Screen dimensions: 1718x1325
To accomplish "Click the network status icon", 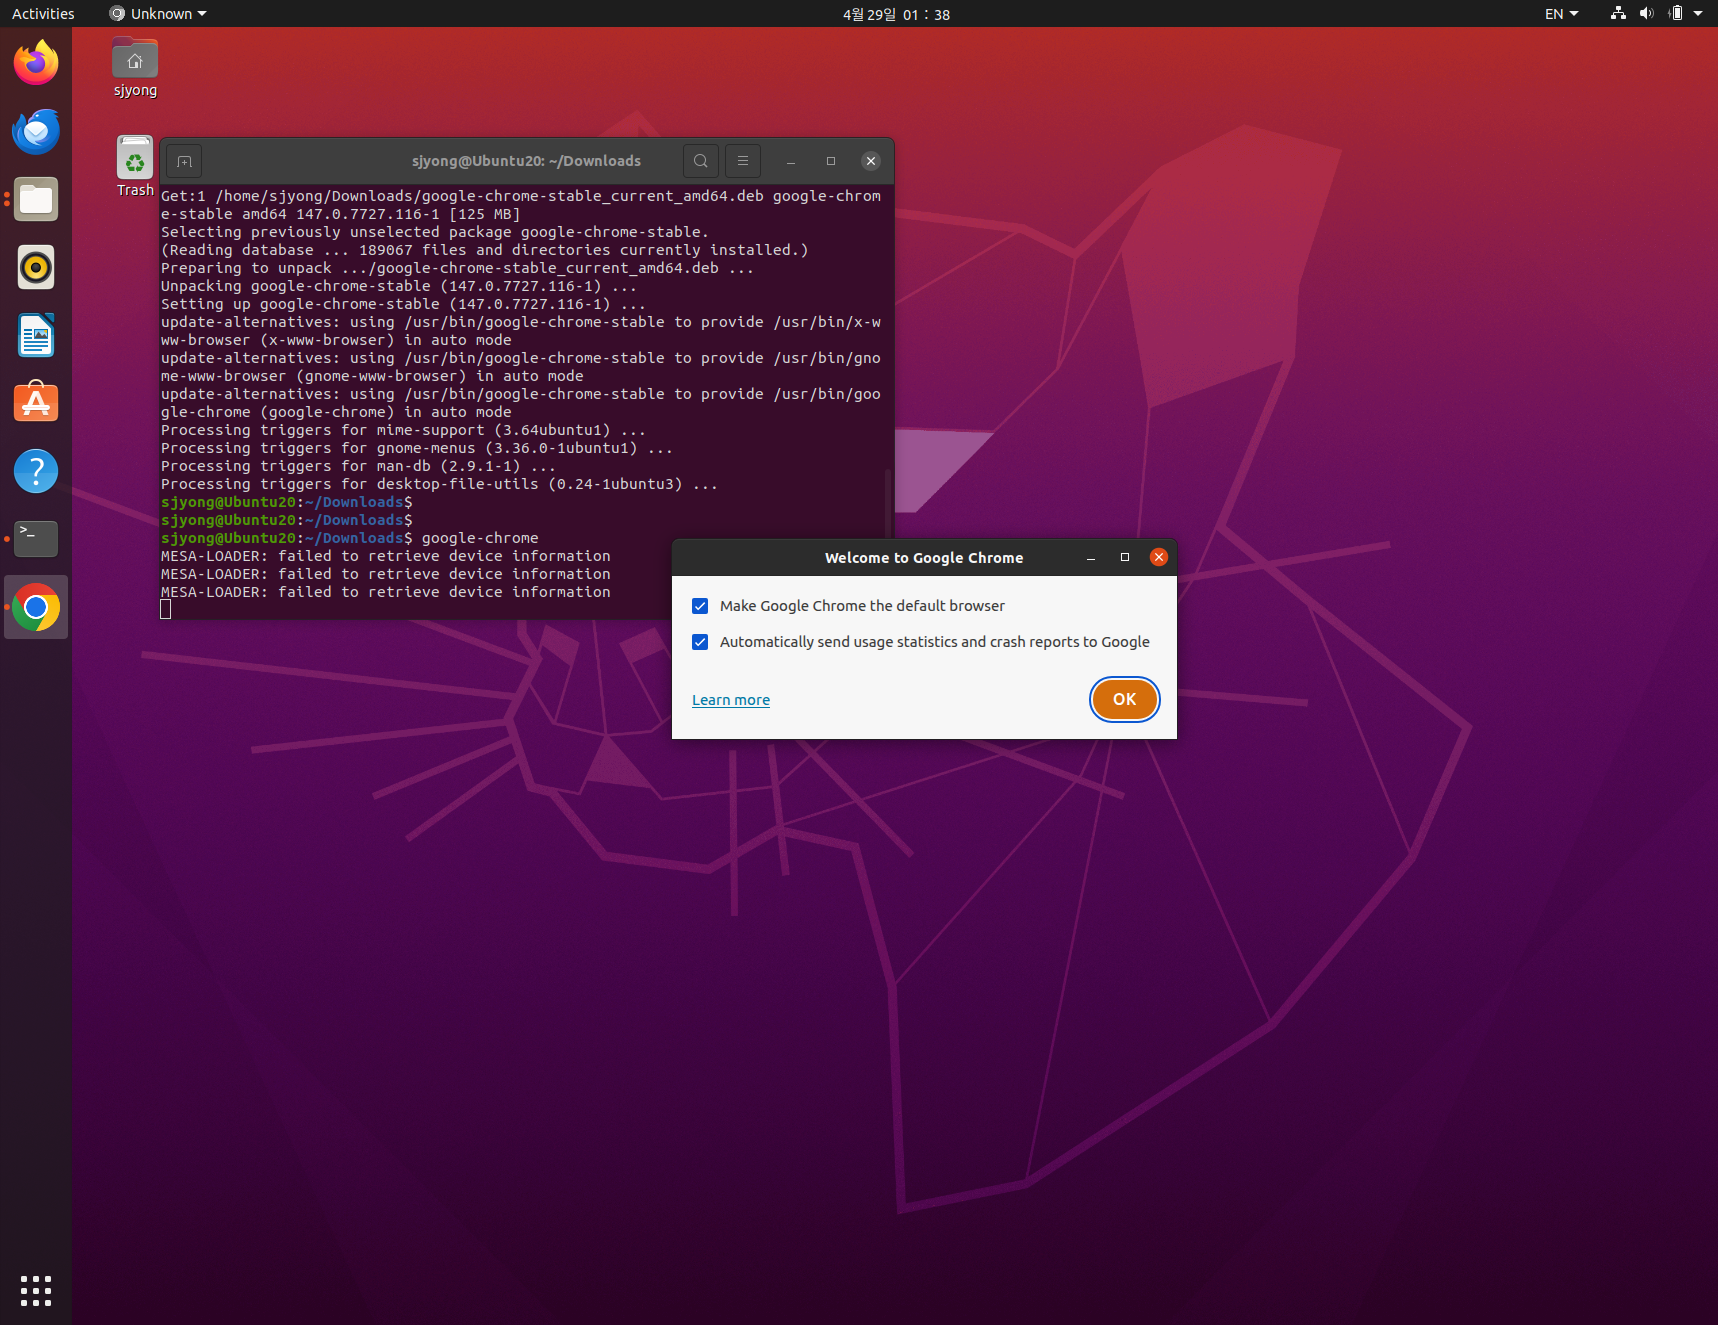I will (1618, 14).
